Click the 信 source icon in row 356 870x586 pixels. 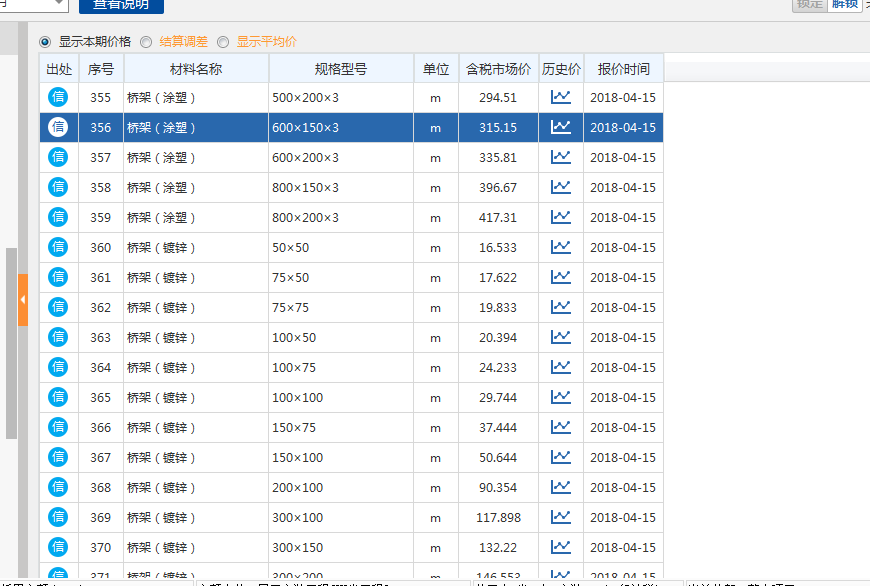click(x=58, y=127)
